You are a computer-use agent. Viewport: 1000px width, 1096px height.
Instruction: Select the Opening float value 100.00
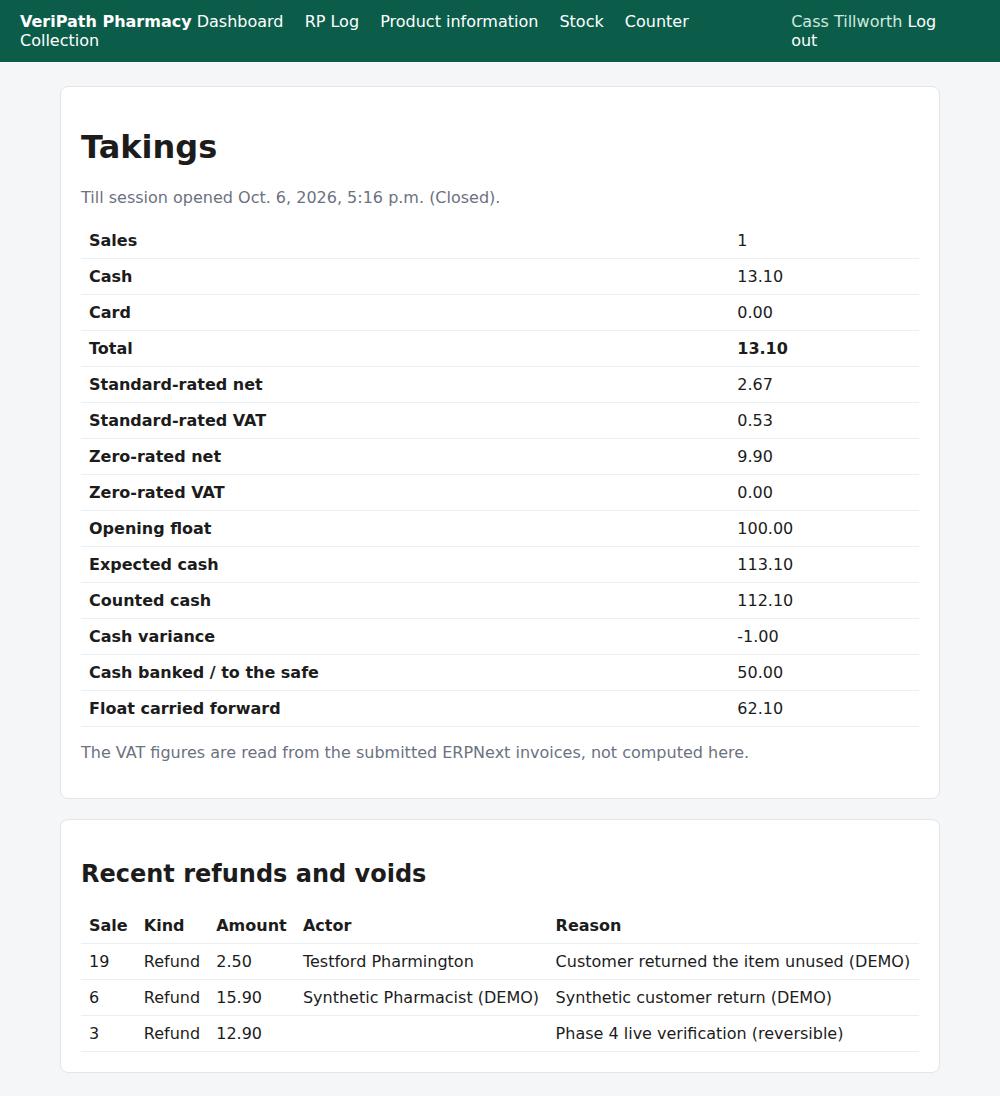click(x=765, y=528)
